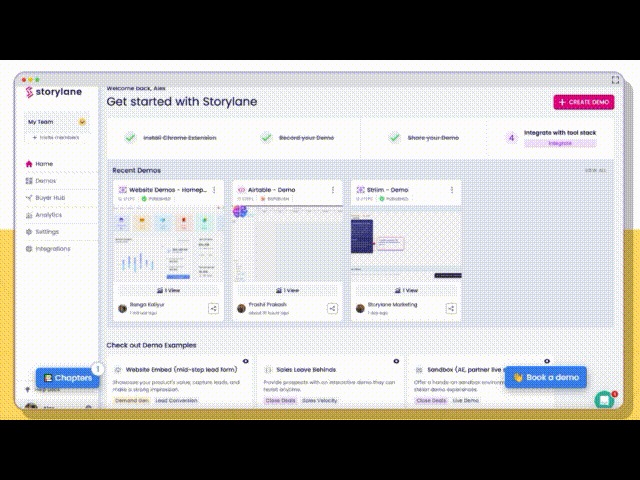
Task: Click the Analytics chart icon
Action: point(29,215)
